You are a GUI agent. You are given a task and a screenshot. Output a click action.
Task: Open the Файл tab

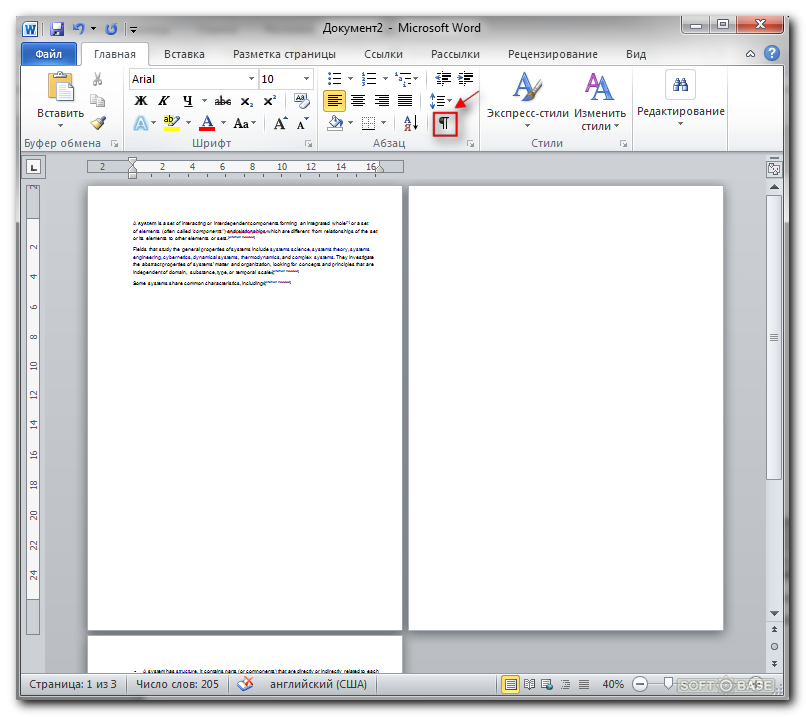(49, 54)
